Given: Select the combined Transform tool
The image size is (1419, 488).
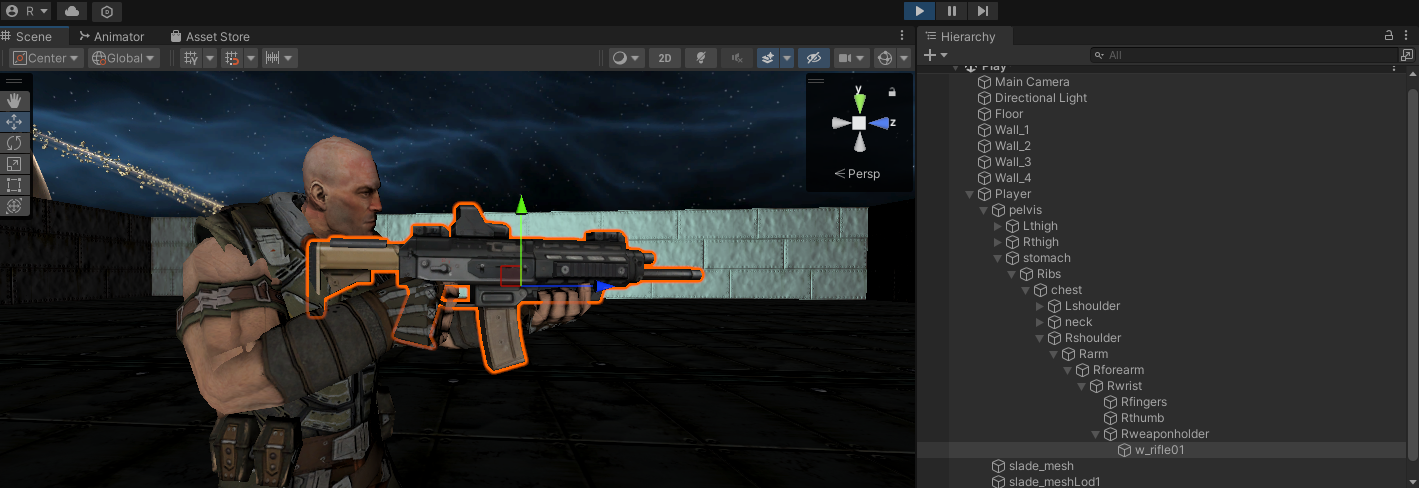Looking at the screenshot, I should click(x=14, y=206).
